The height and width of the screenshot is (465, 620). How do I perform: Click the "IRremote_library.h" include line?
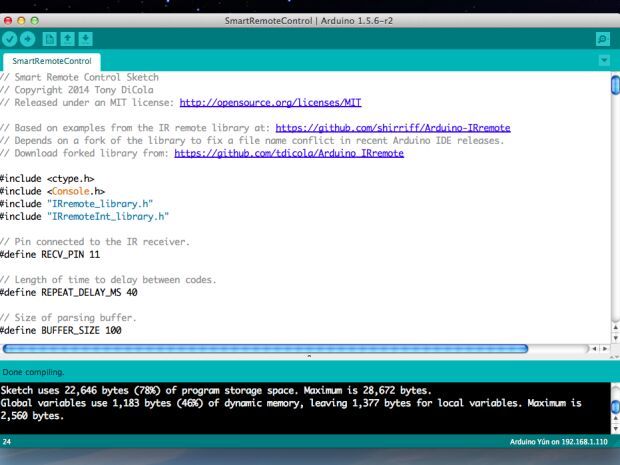point(76,204)
